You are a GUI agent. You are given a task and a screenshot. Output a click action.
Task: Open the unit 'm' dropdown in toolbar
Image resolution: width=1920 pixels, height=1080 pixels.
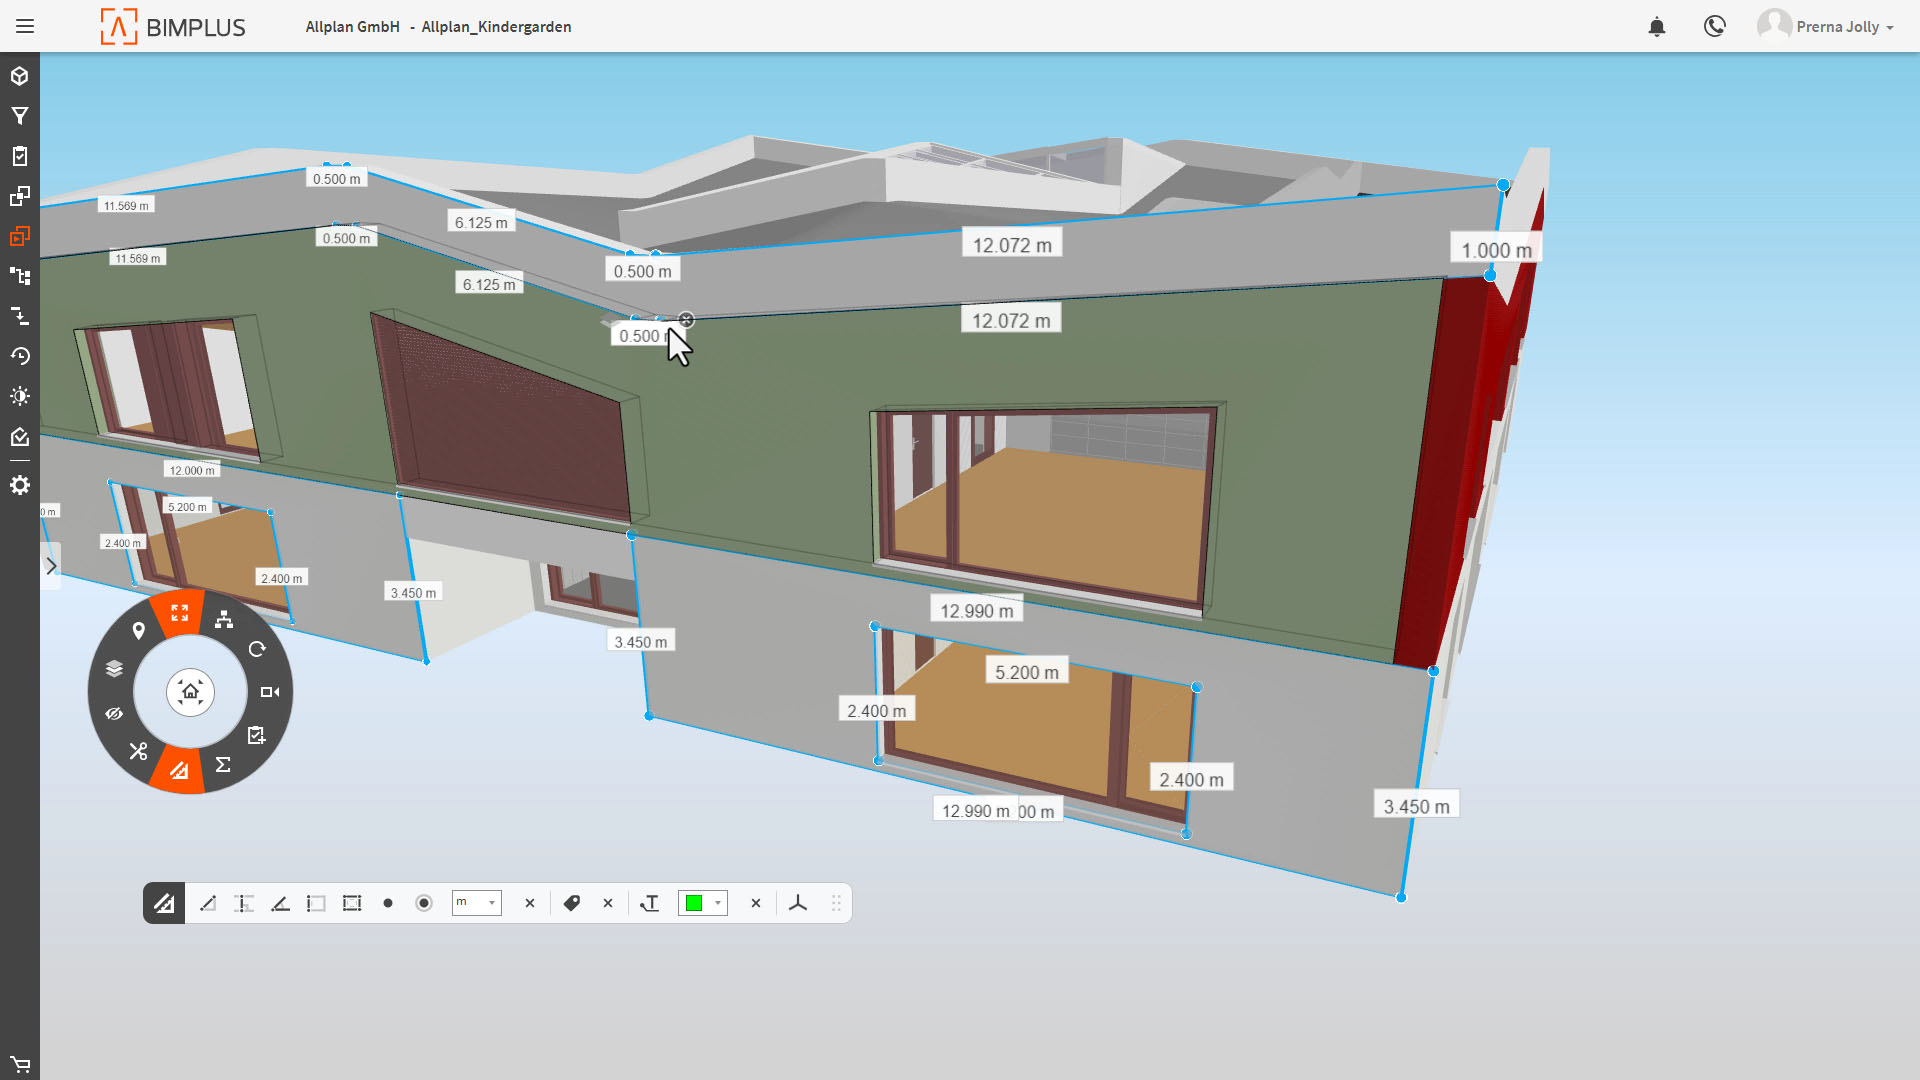pos(476,904)
